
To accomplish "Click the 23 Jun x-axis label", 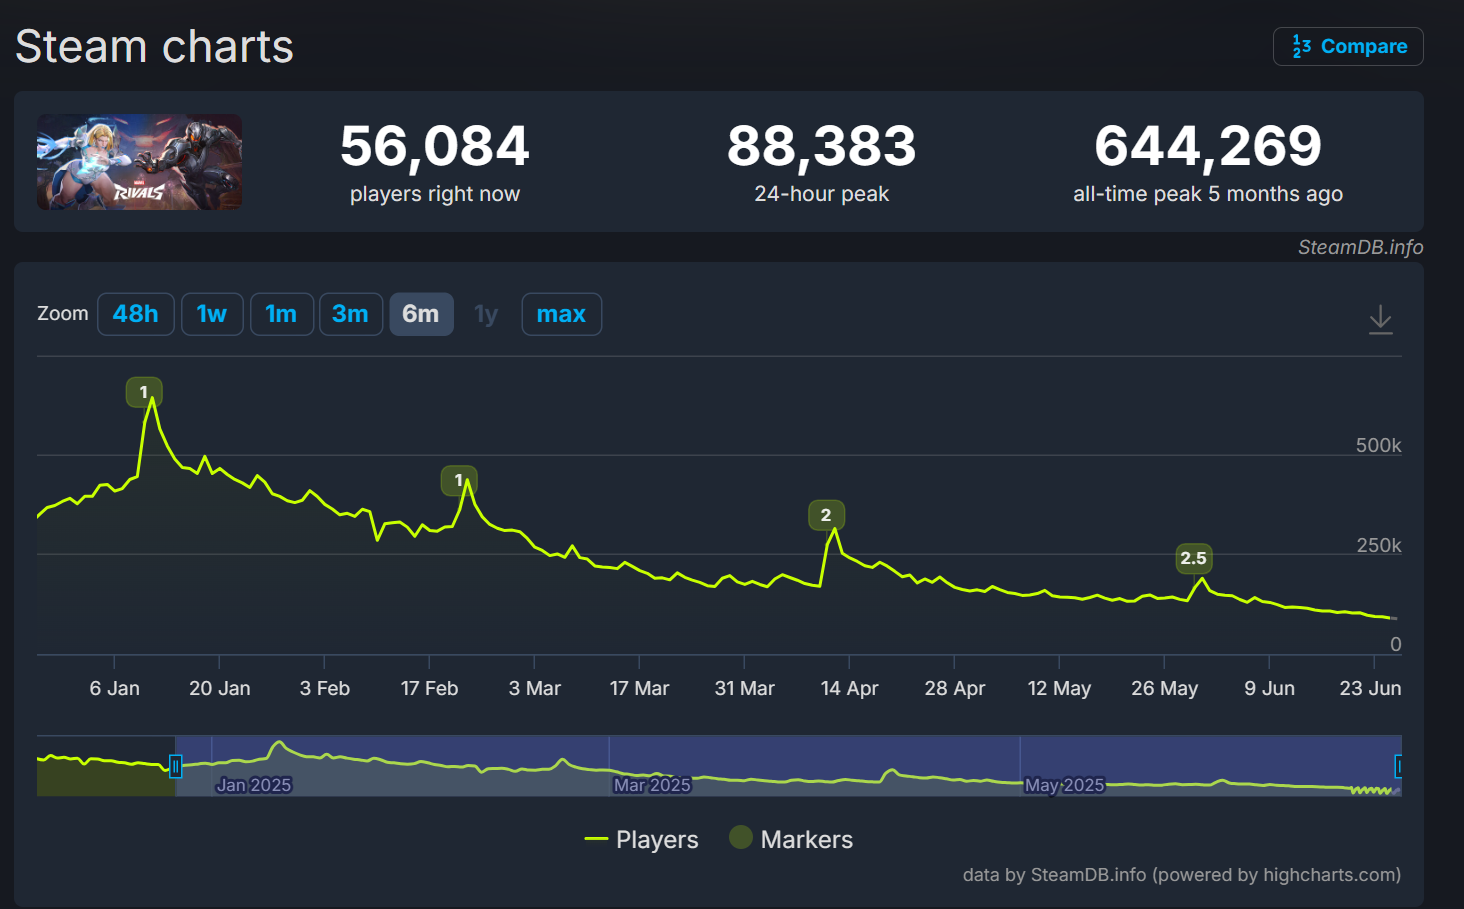I will (x=1370, y=688).
